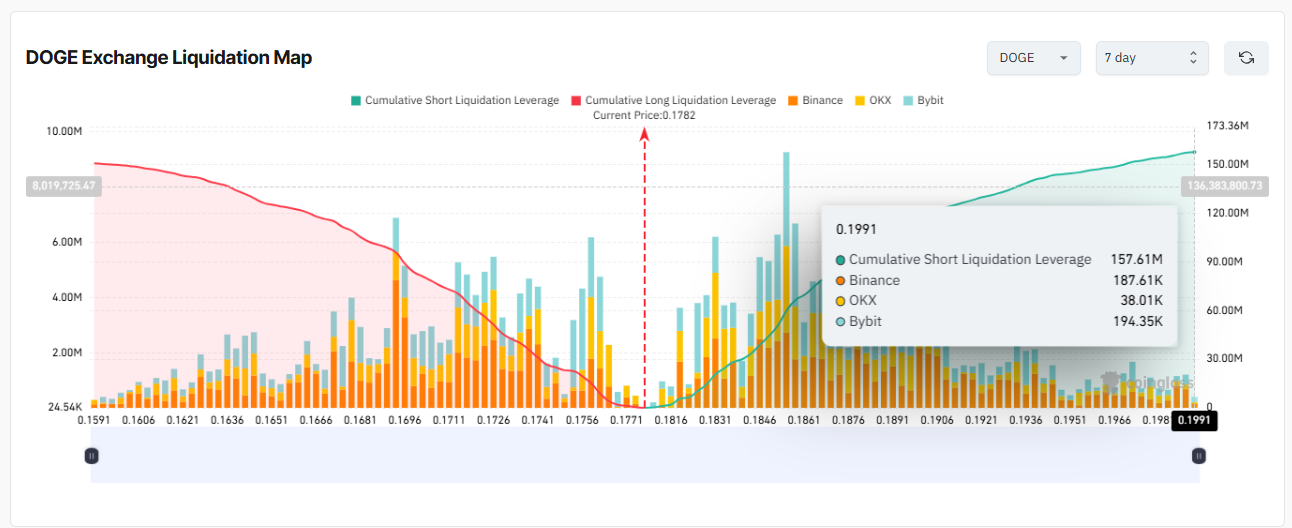Viewport: 1292px width, 528px height.
Task: Toggle Cumulative Long Liquidation Leverage legend
Action: pyautogui.click(x=673, y=100)
